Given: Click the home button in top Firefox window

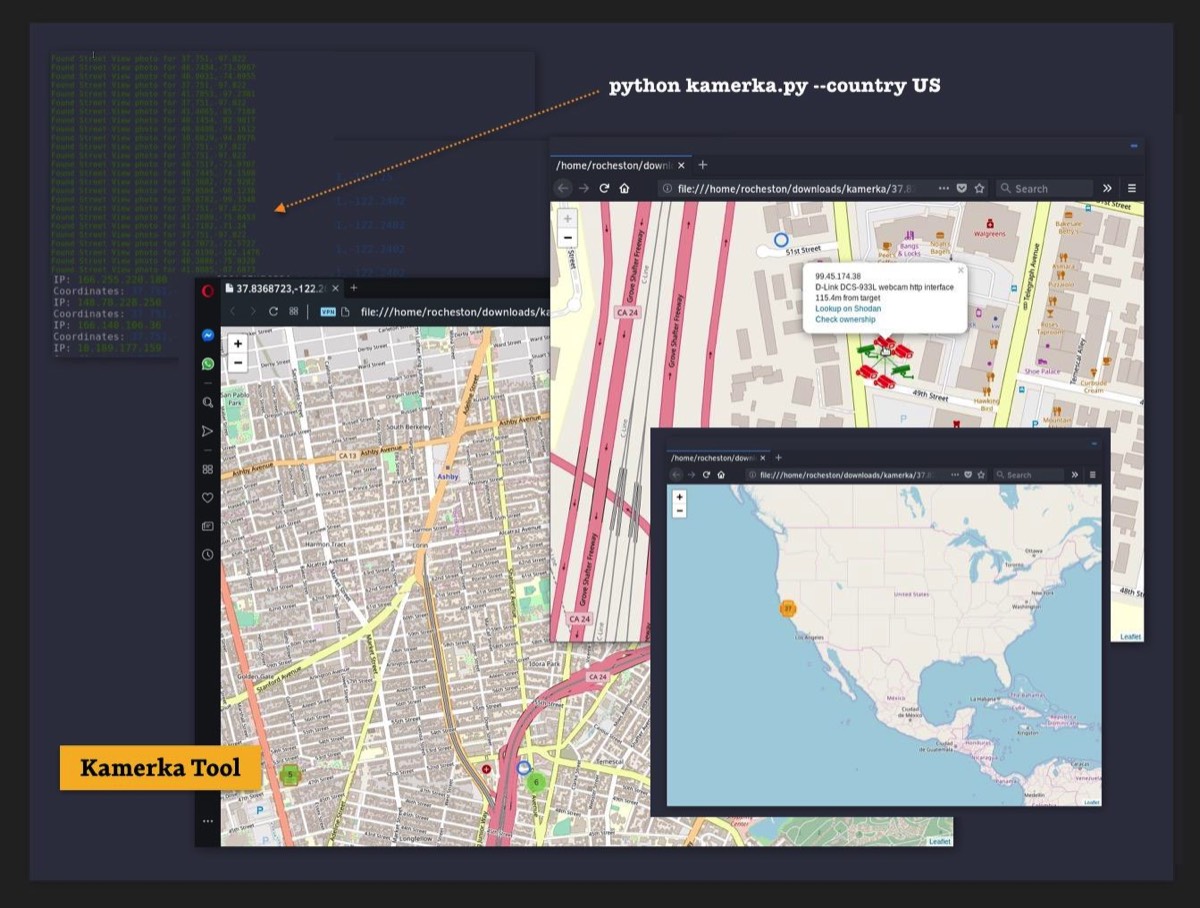Looking at the screenshot, I should pos(624,188).
